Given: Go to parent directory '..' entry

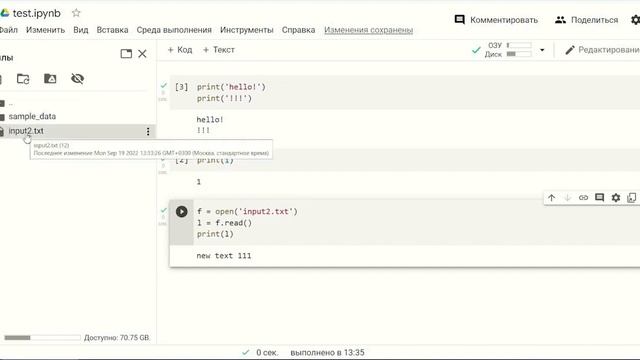Looking at the screenshot, I should point(11,104).
